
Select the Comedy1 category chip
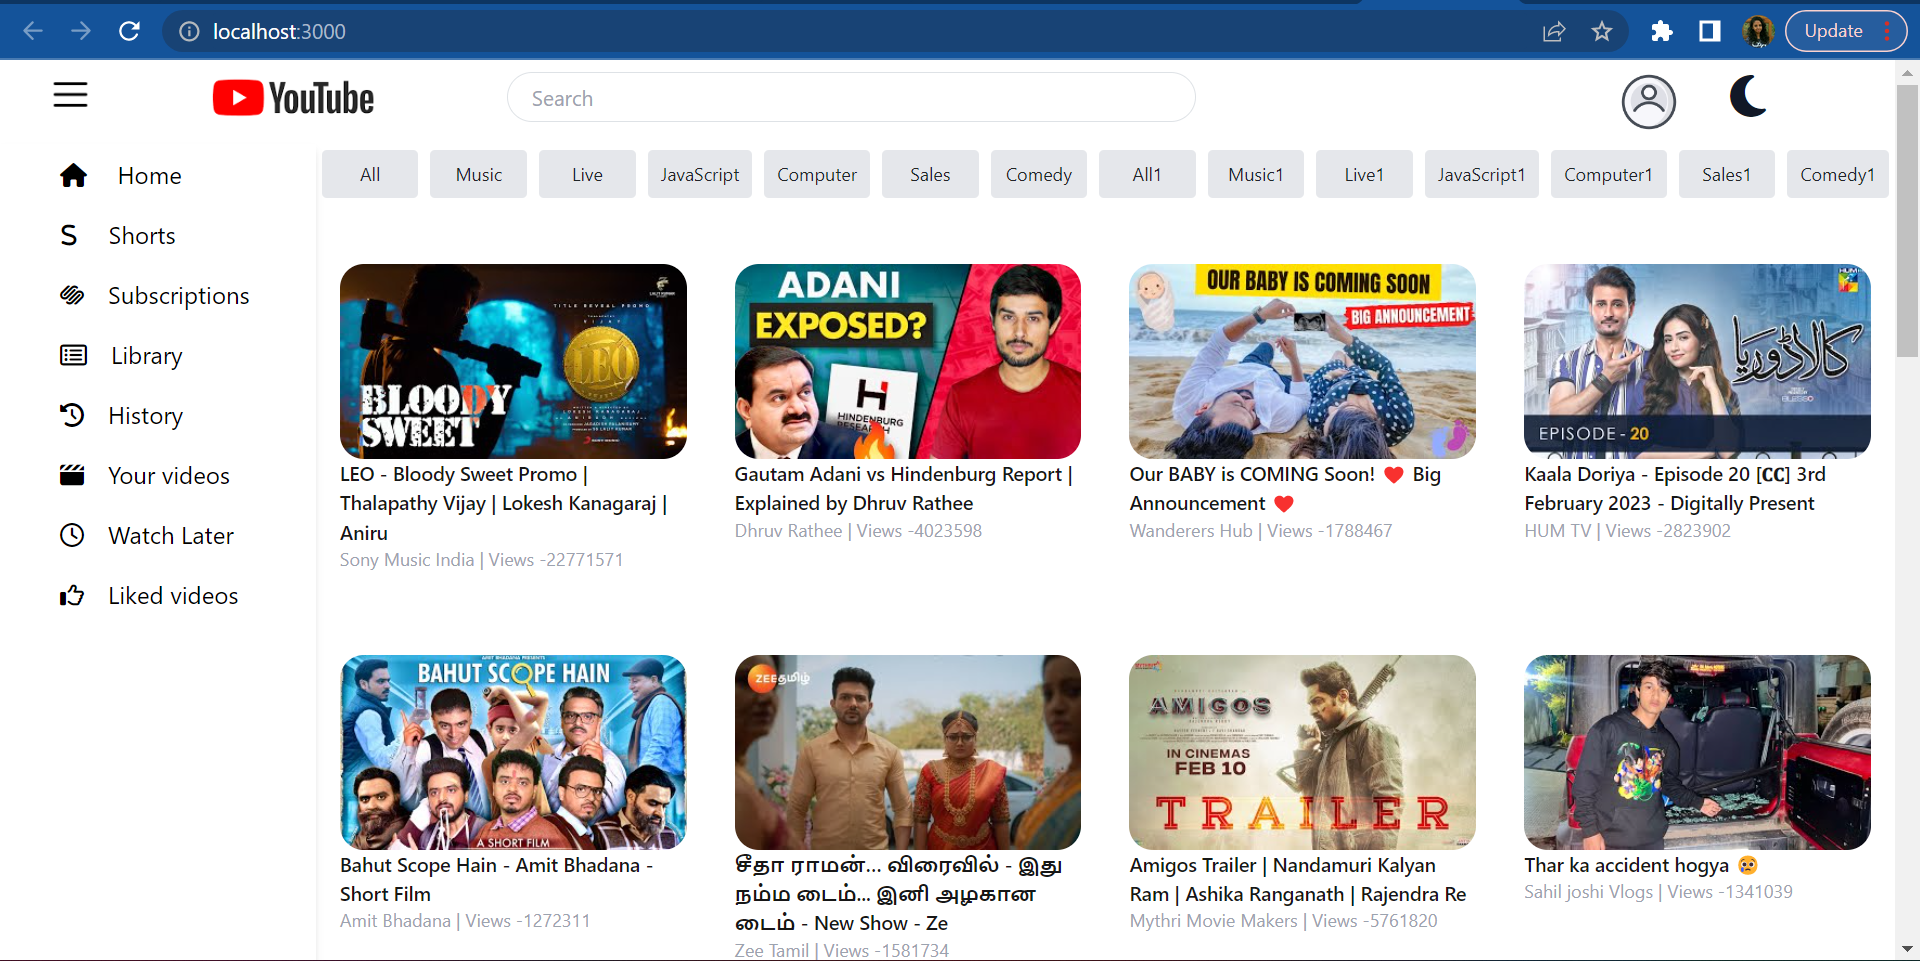(1838, 174)
